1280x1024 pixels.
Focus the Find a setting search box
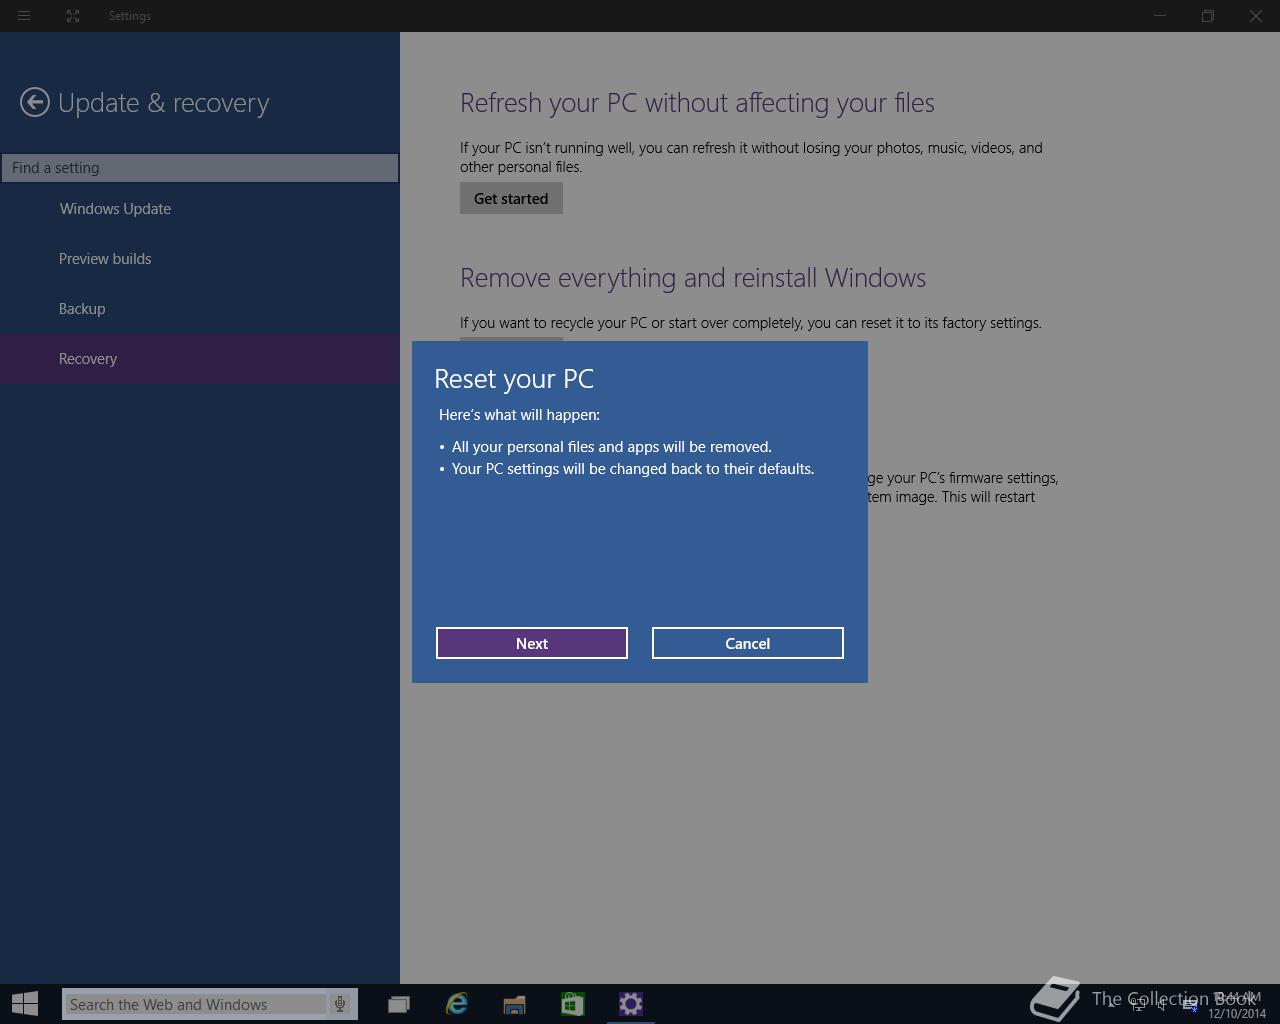(x=200, y=167)
